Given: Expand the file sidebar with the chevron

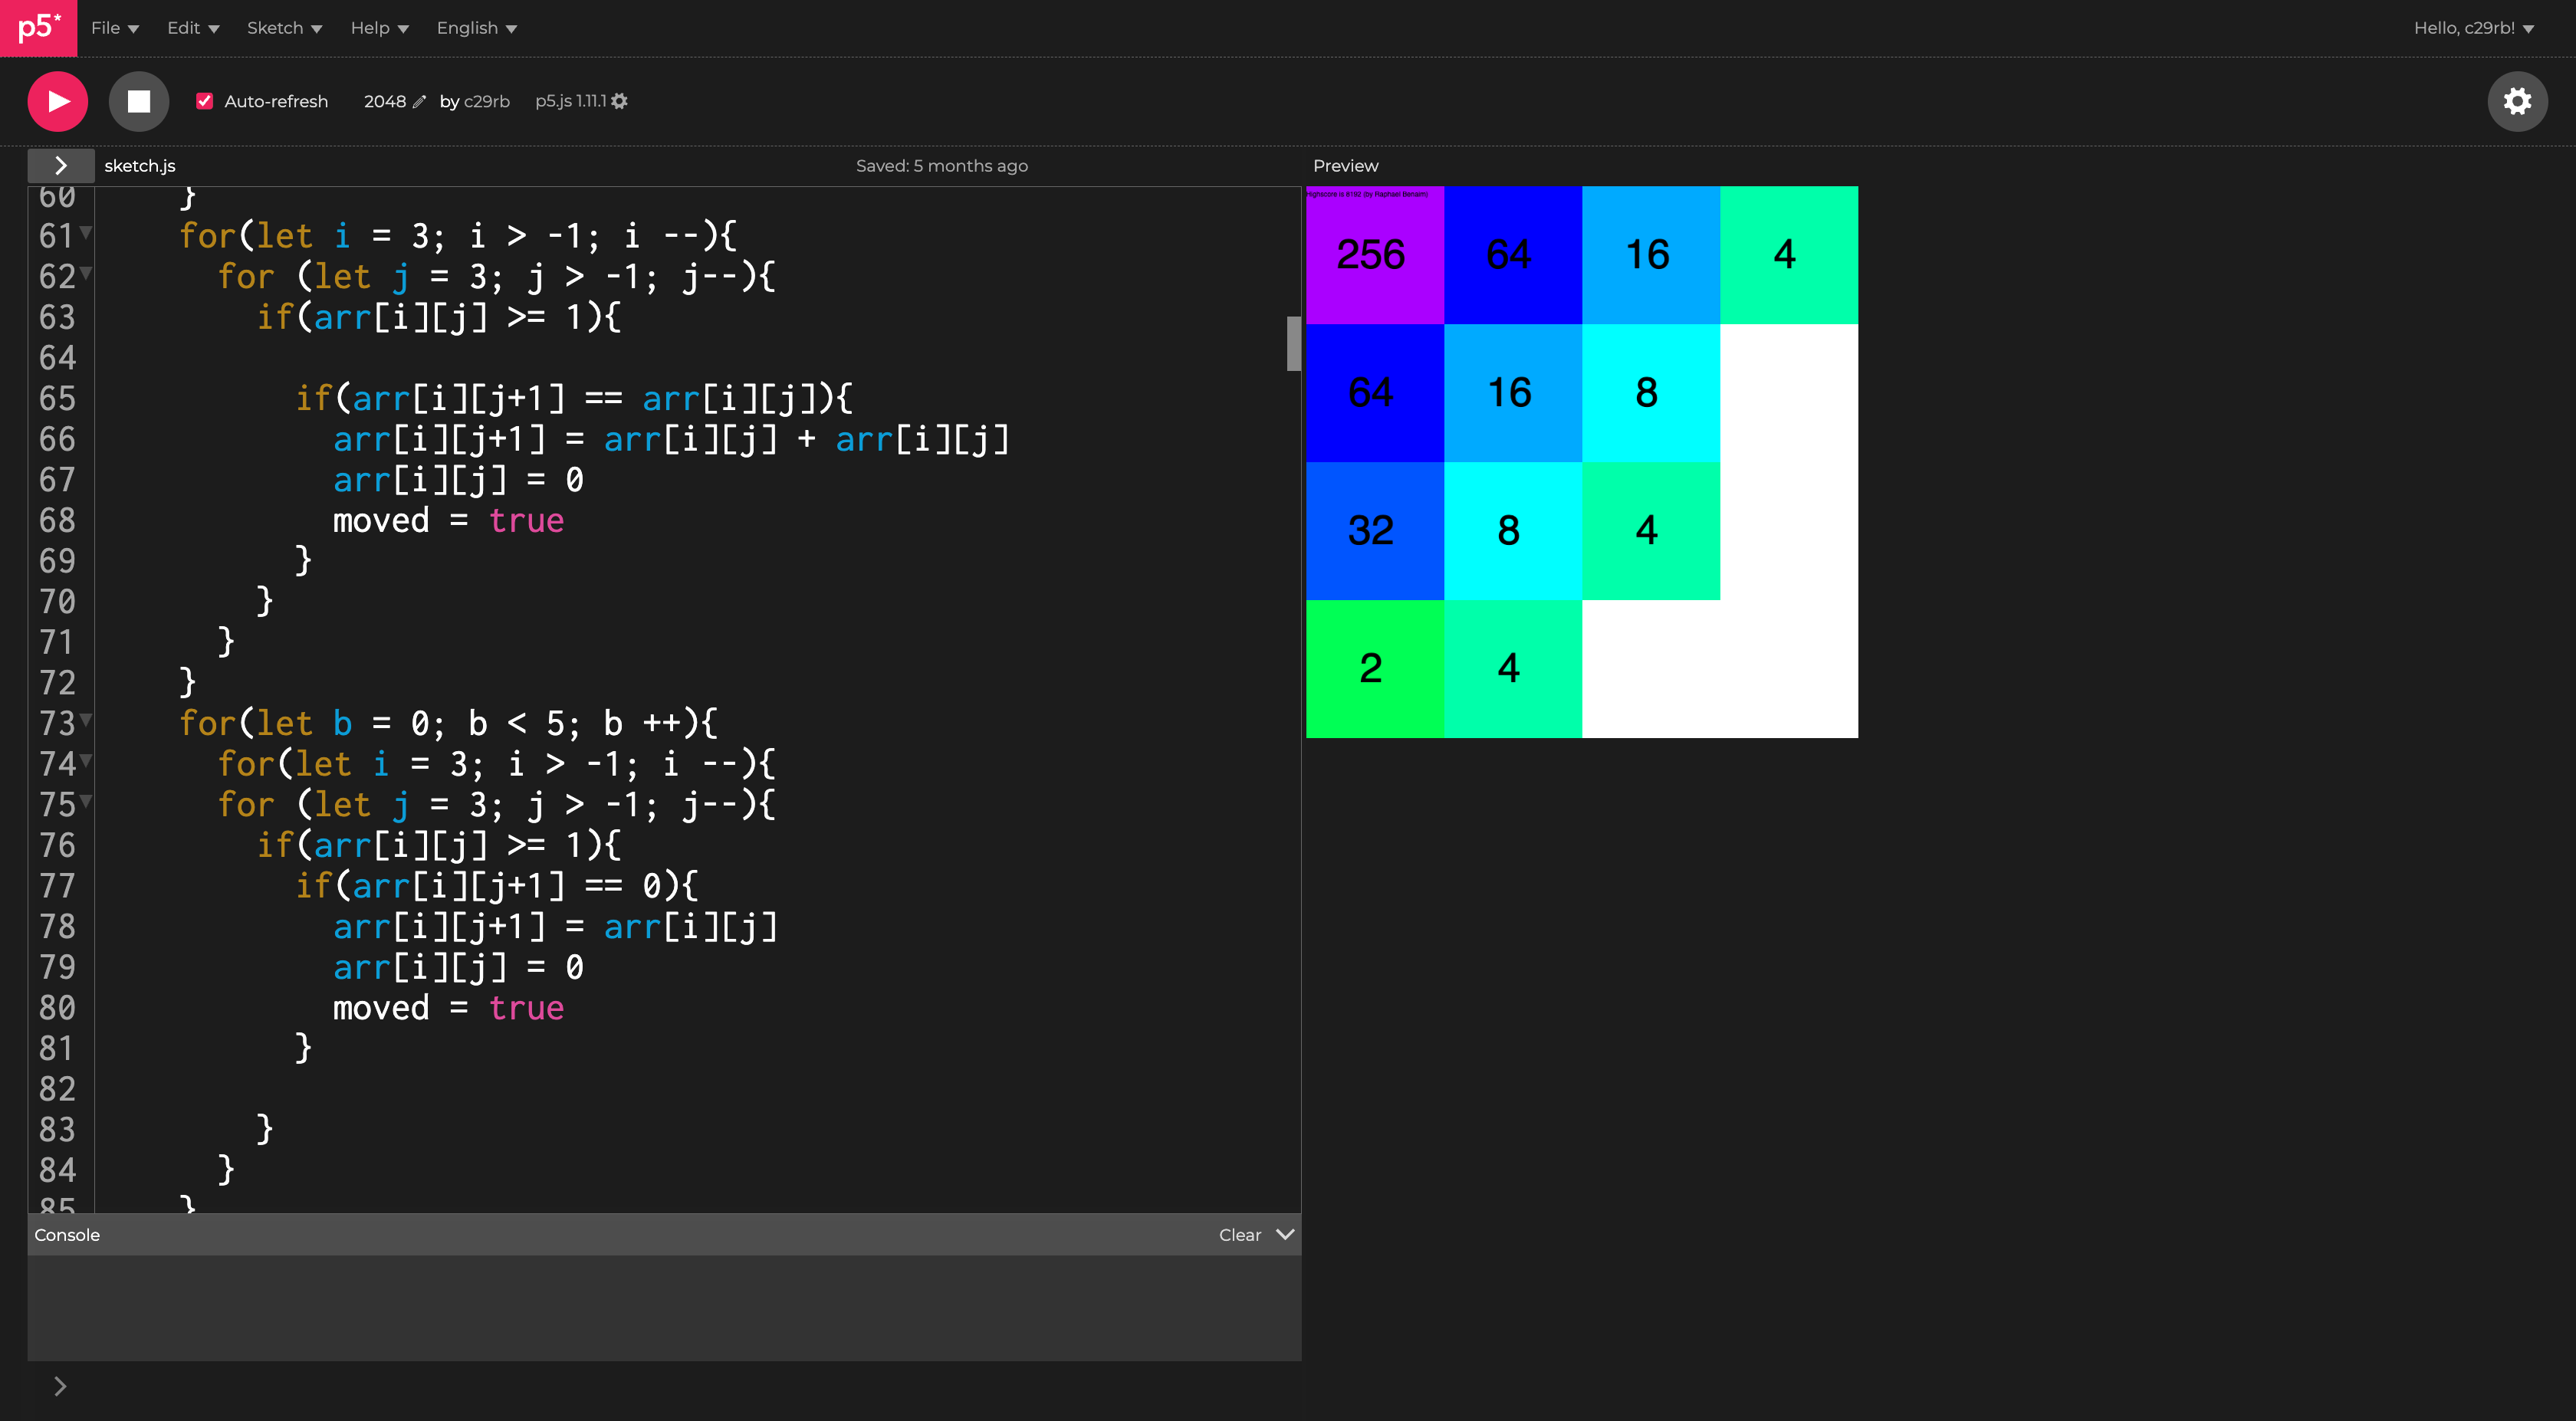Looking at the screenshot, I should coord(61,165).
